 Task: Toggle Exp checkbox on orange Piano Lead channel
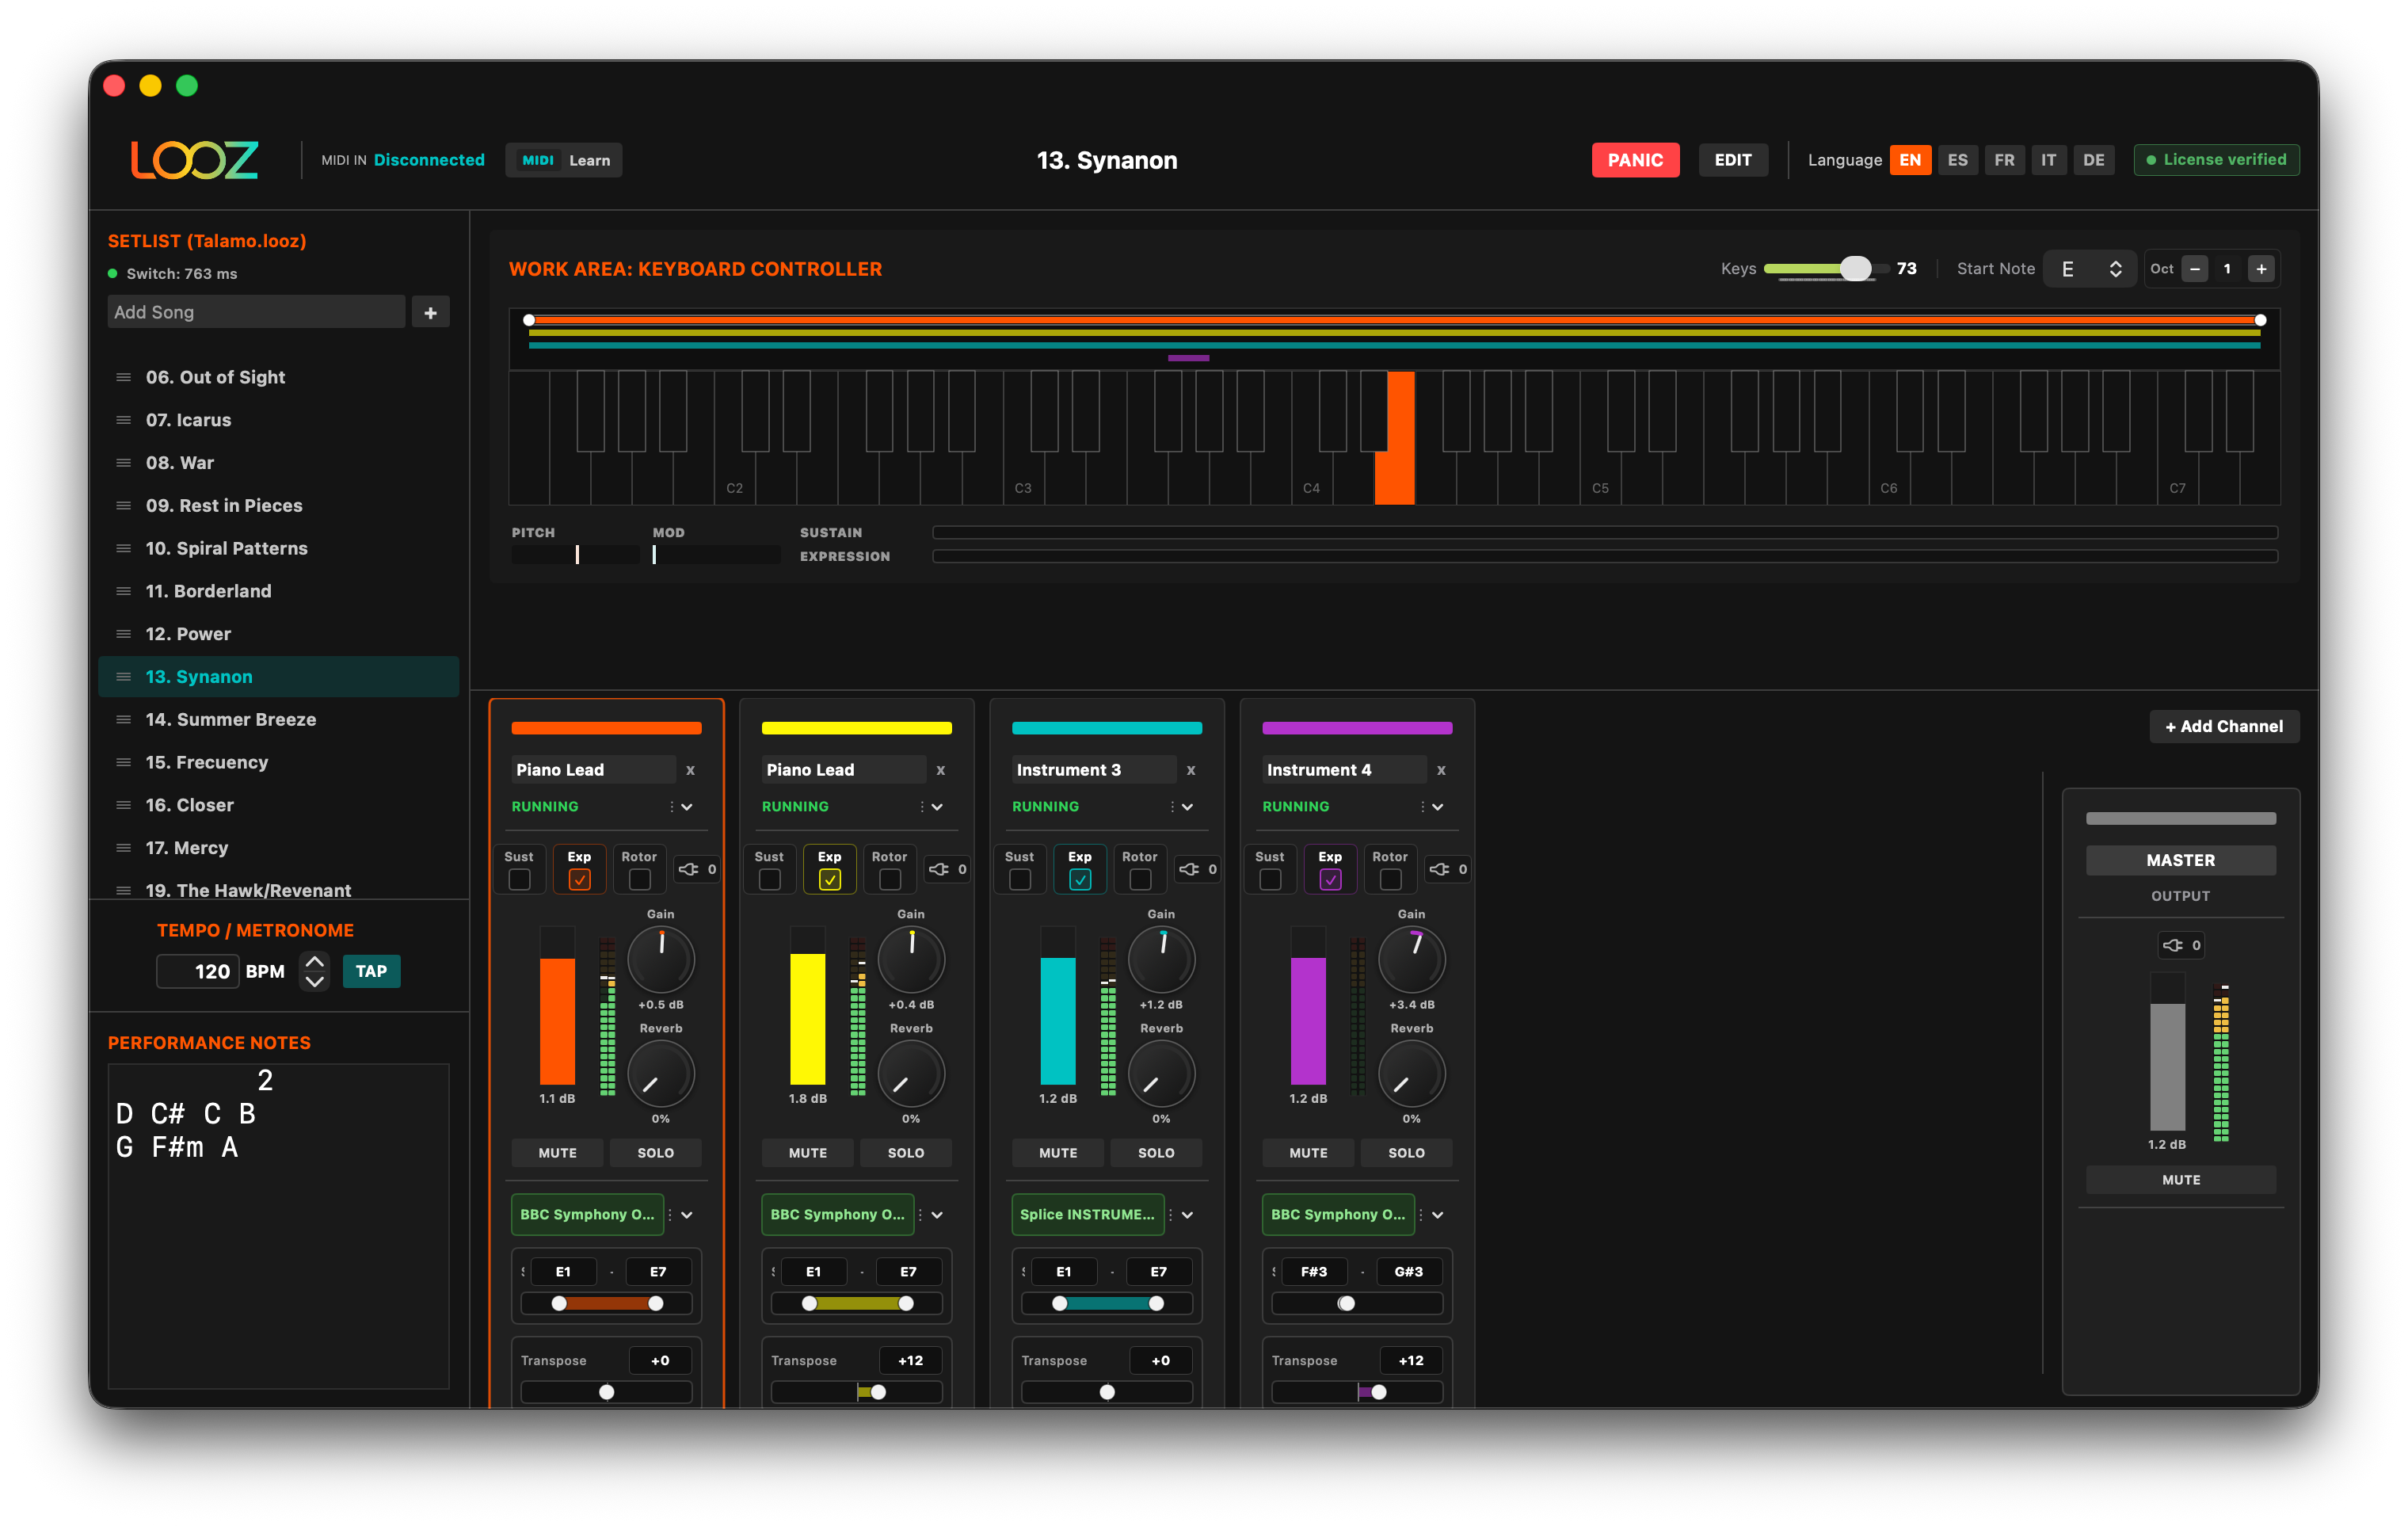tap(579, 880)
